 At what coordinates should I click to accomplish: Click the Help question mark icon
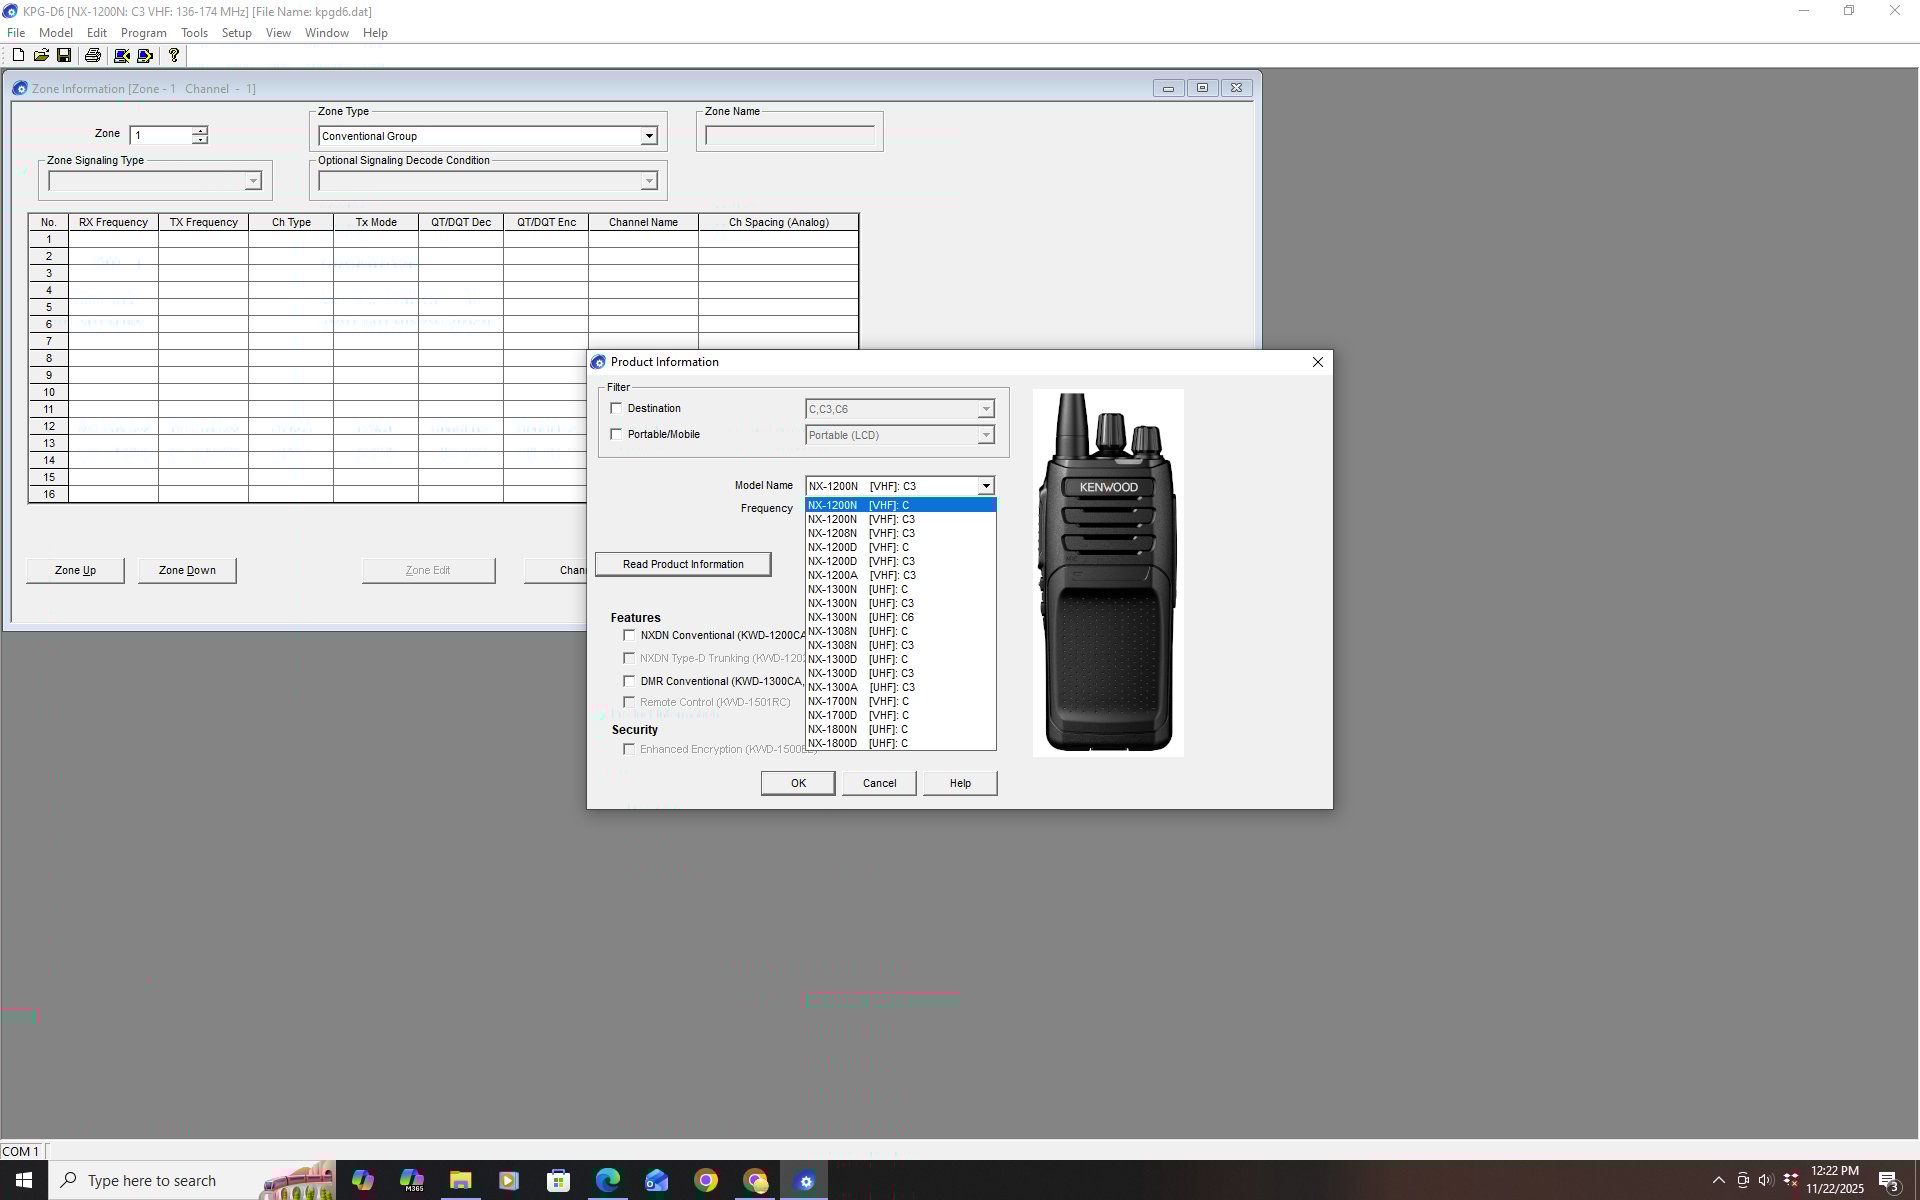click(x=174, y=55)
